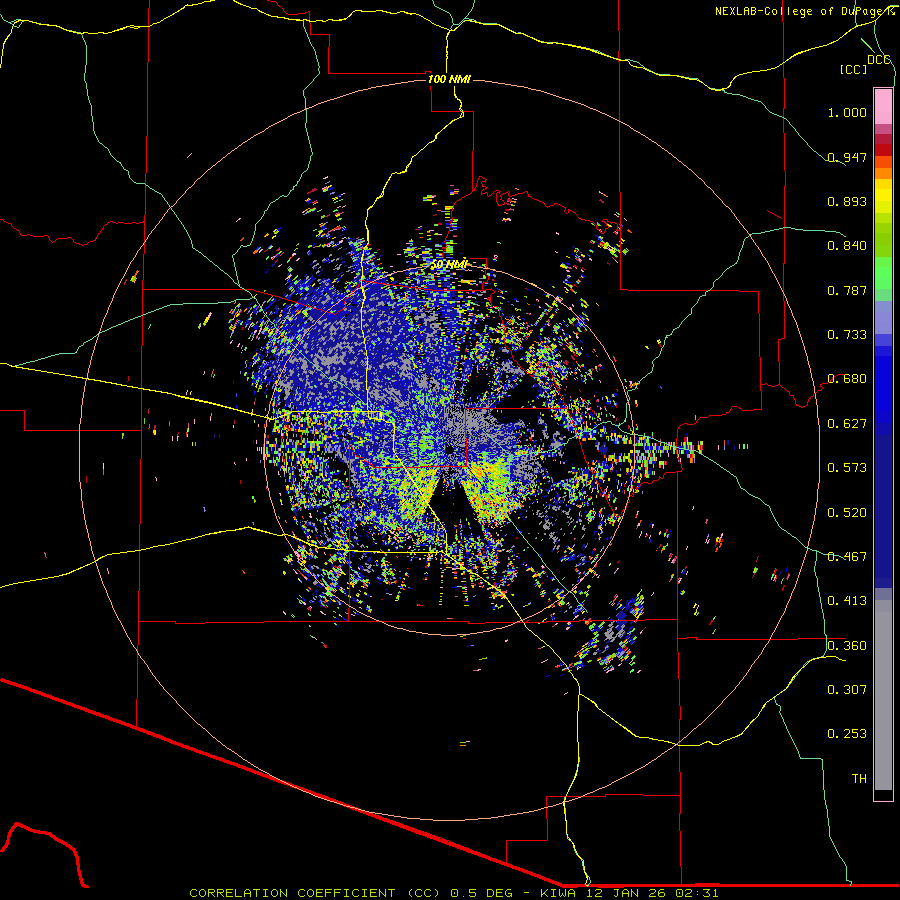Select the 0.787 scale value
Screen dimensions: 900x900
tap(847, 290)
